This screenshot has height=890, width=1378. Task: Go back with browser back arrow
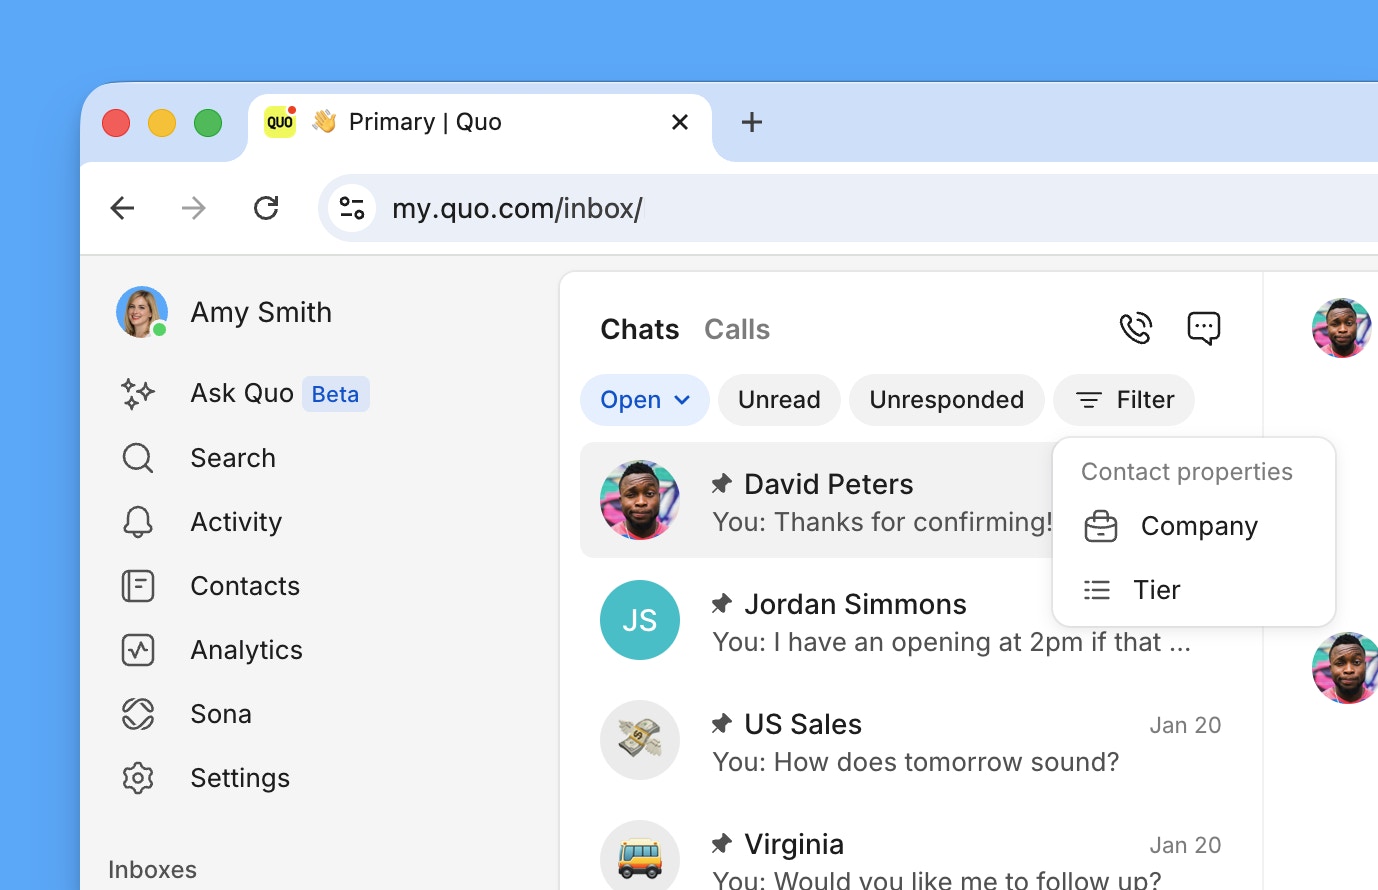[x=122, y=208]
